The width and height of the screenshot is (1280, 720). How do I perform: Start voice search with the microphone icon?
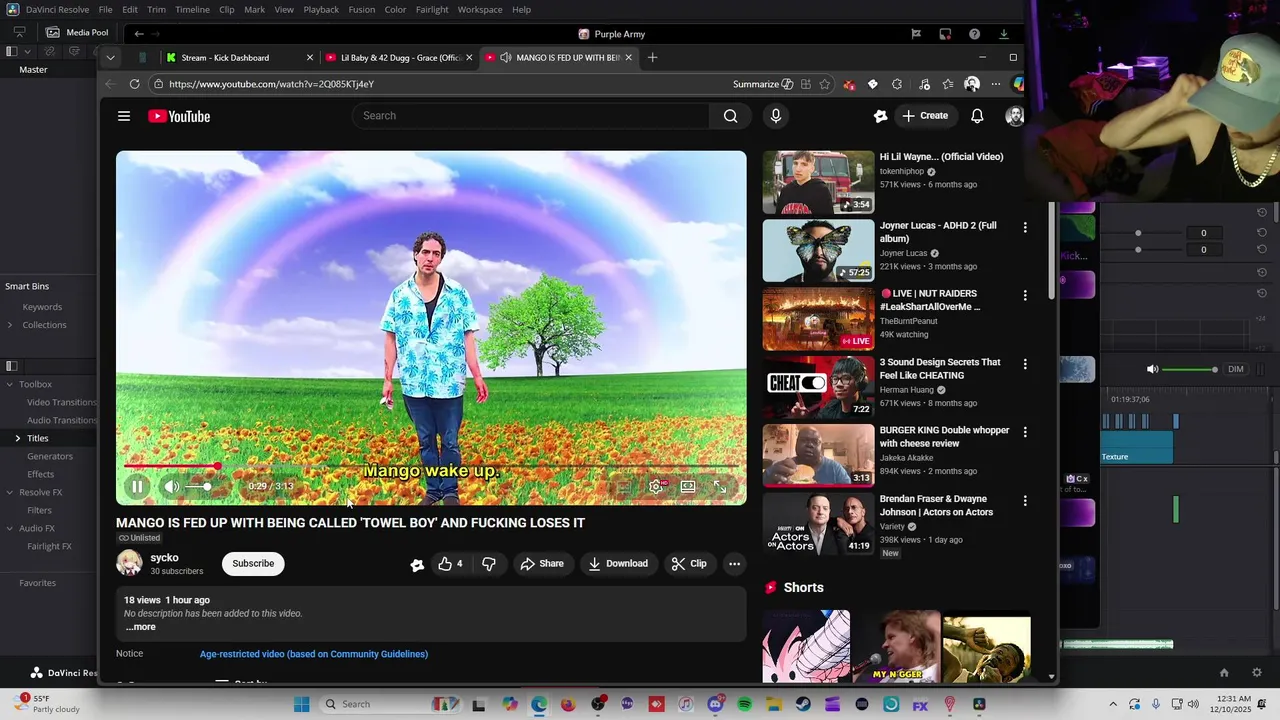(775, 116)
